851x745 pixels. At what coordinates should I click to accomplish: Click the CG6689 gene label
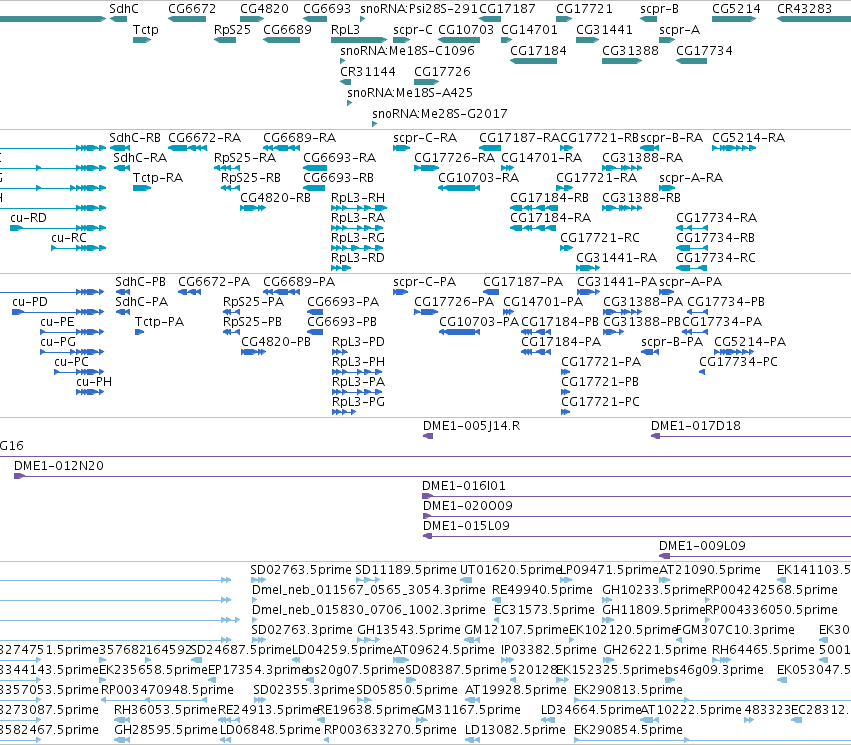point(288,30)
